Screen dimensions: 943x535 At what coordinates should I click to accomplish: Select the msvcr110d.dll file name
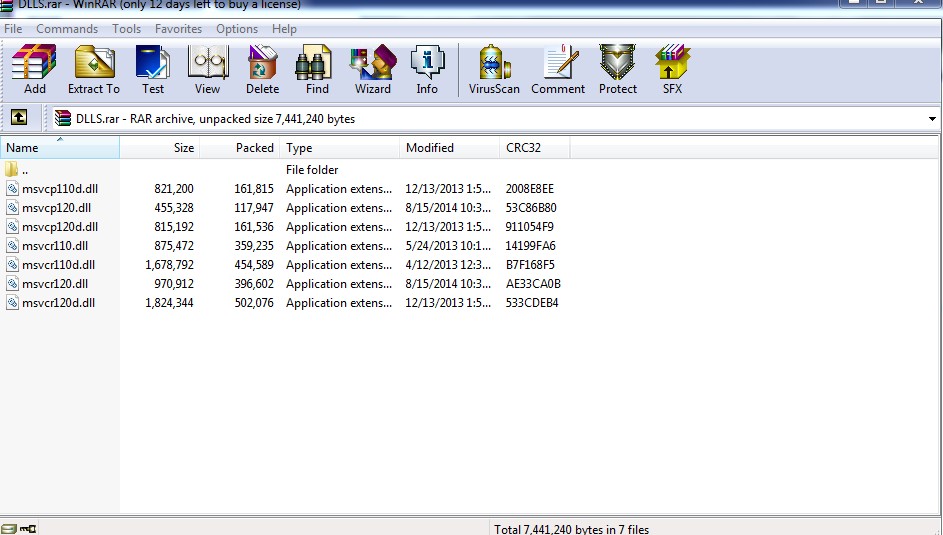(58, 265)
